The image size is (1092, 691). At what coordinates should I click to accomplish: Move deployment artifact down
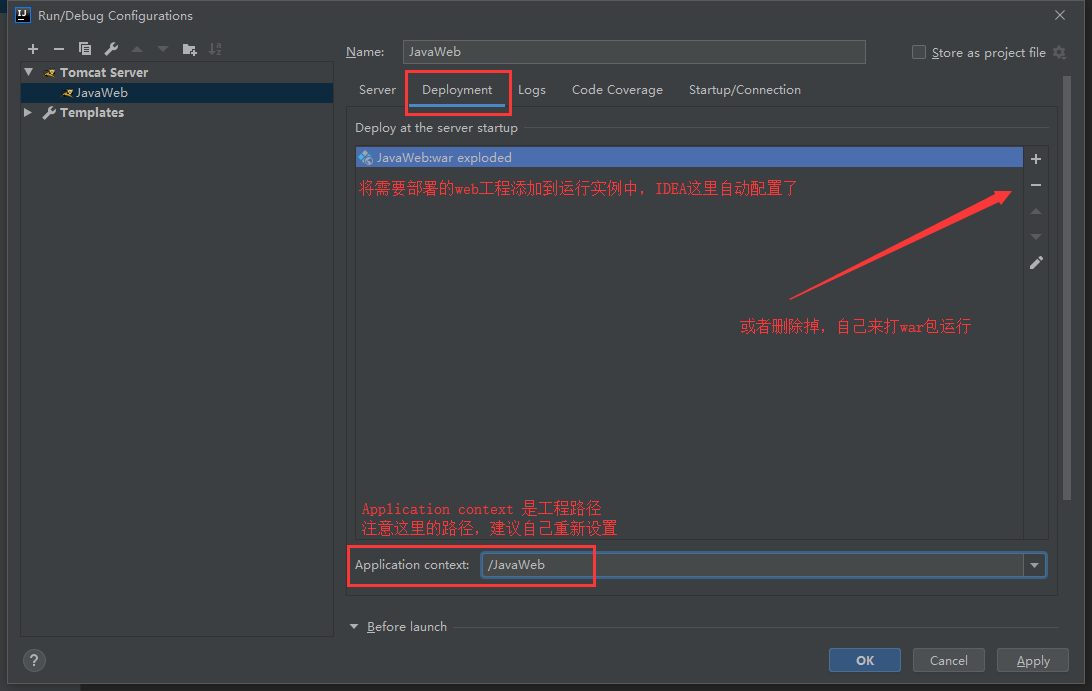point(1036,237)
